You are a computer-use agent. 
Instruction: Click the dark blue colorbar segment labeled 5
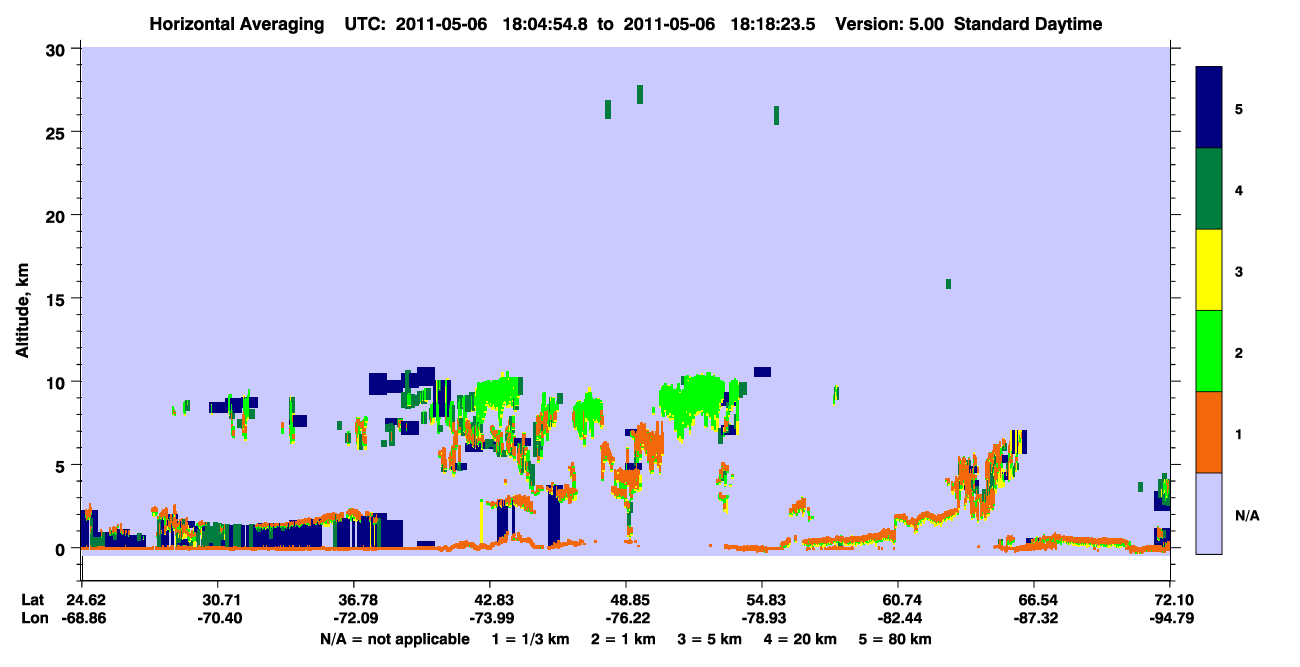[x=1209, y=108]
